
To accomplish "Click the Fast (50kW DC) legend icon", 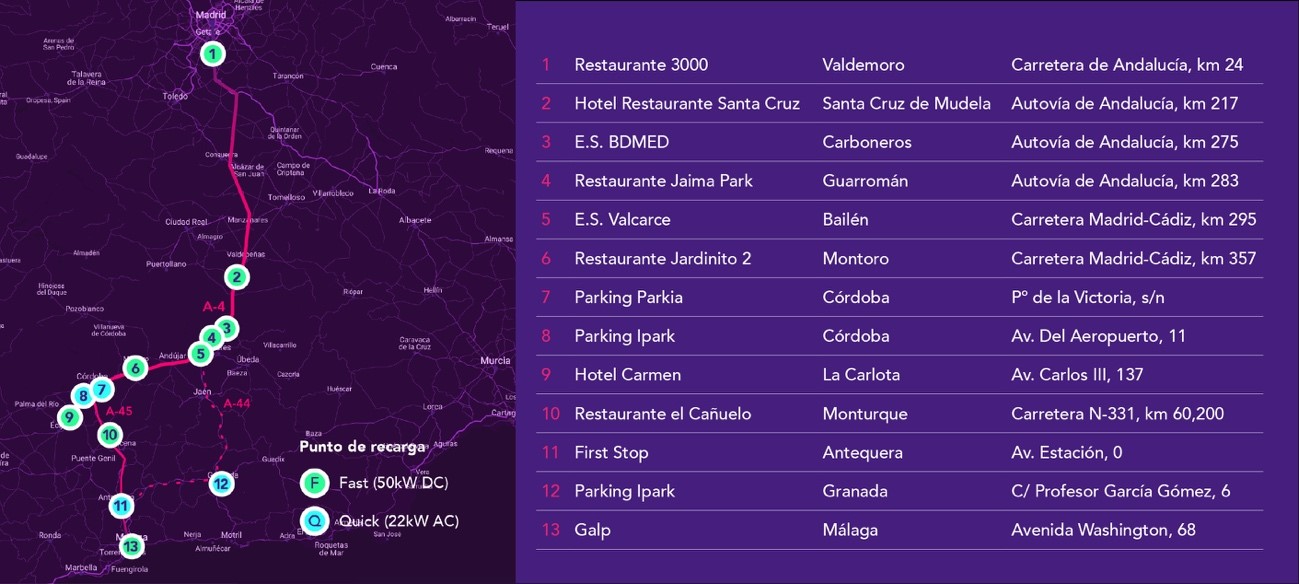I will (x=315, y=484).
